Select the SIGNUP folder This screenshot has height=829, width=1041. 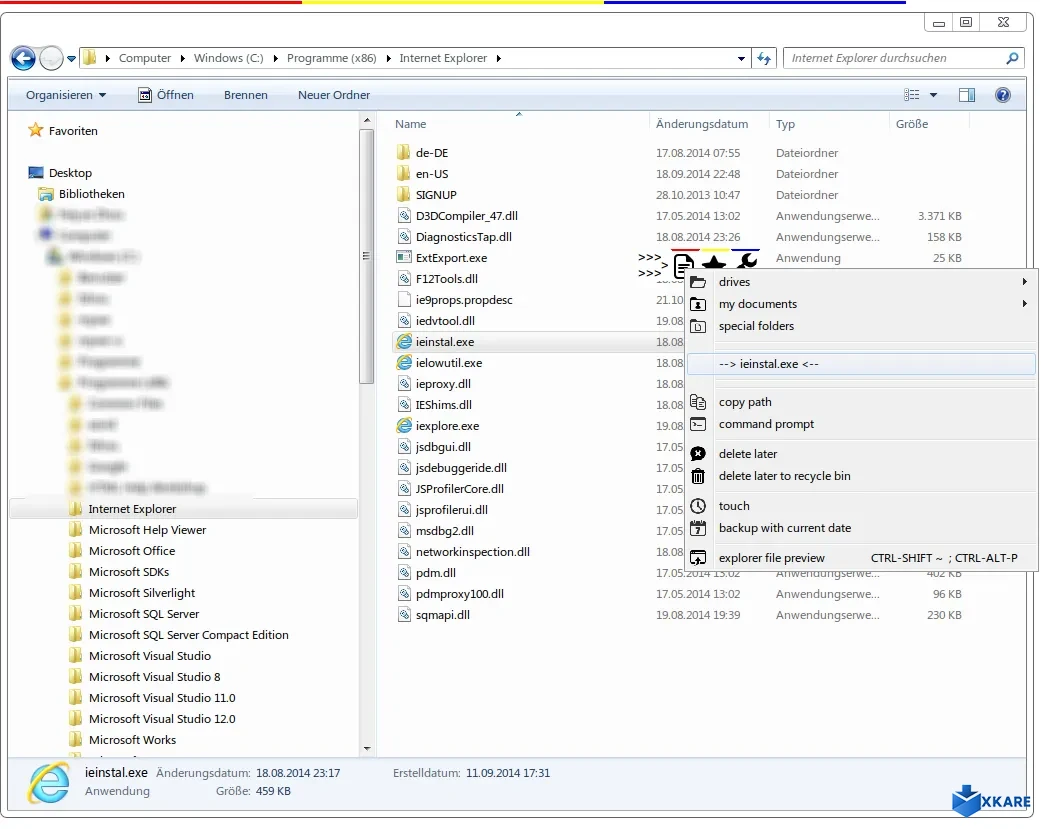436,195
